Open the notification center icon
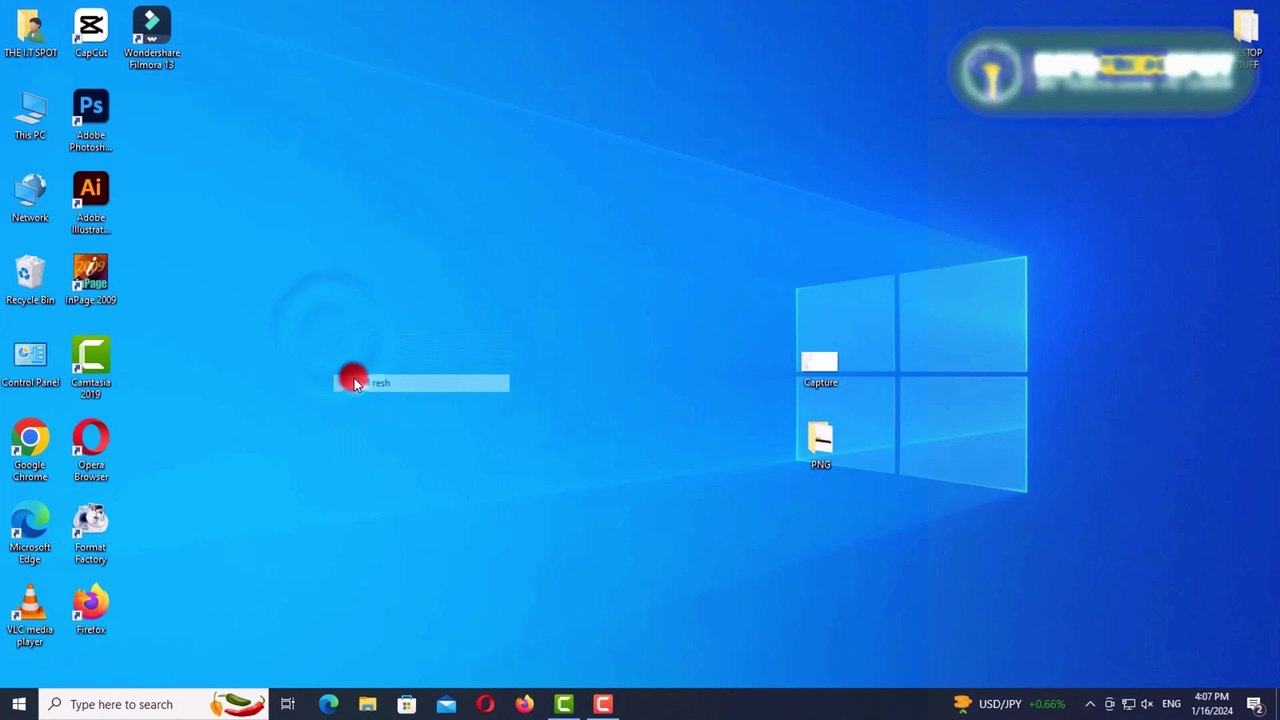This screenshot has height=720, width=1280. (1255, 704)
